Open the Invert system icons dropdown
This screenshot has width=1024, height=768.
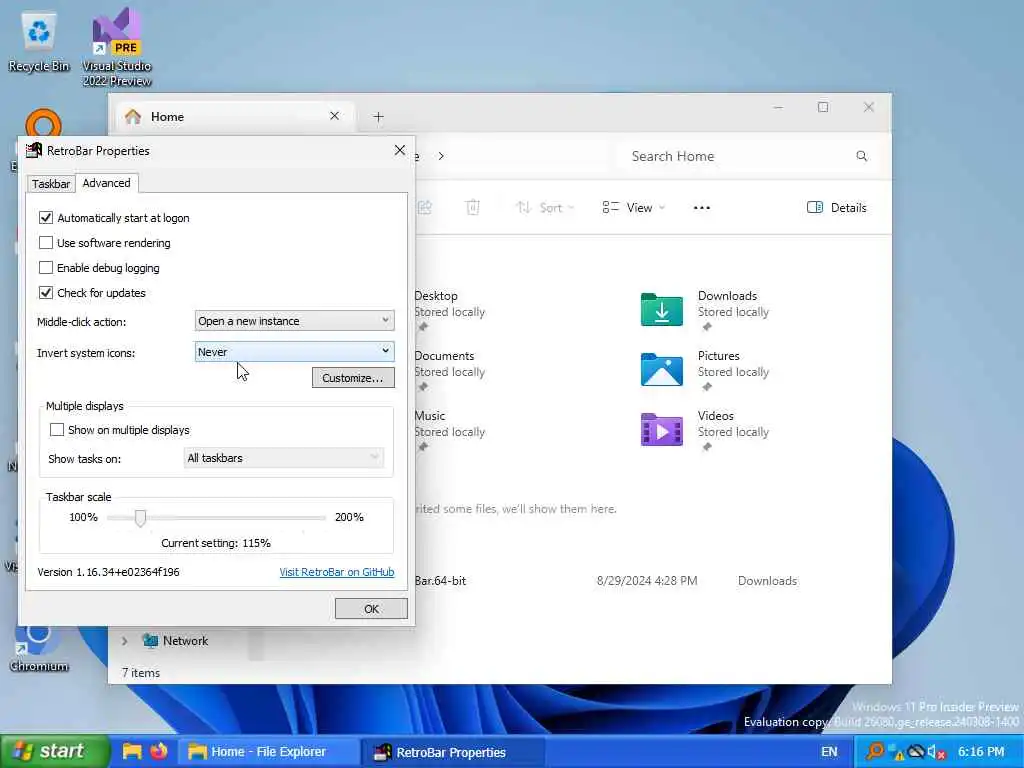coord(295,351)
